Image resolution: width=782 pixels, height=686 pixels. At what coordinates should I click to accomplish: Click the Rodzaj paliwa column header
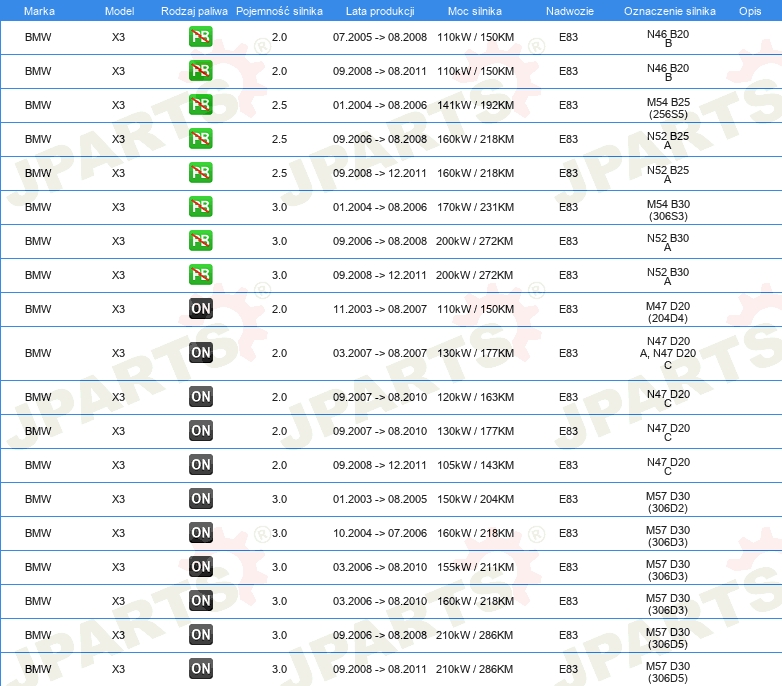click(x=194, y=10)
